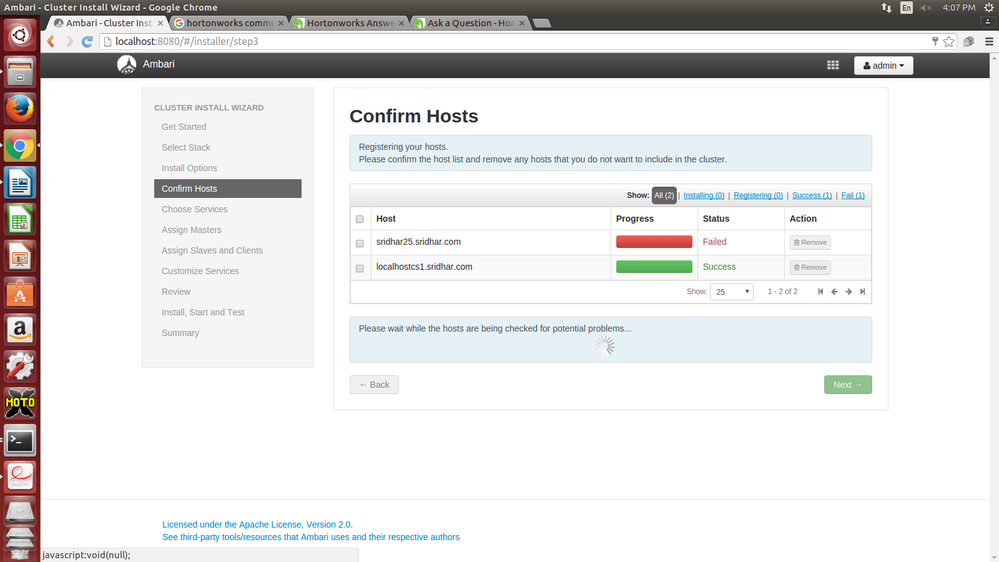The image size is (999, 562).
Task: Click Chrome browser back arrow
Action: click(x=51, y=41)
